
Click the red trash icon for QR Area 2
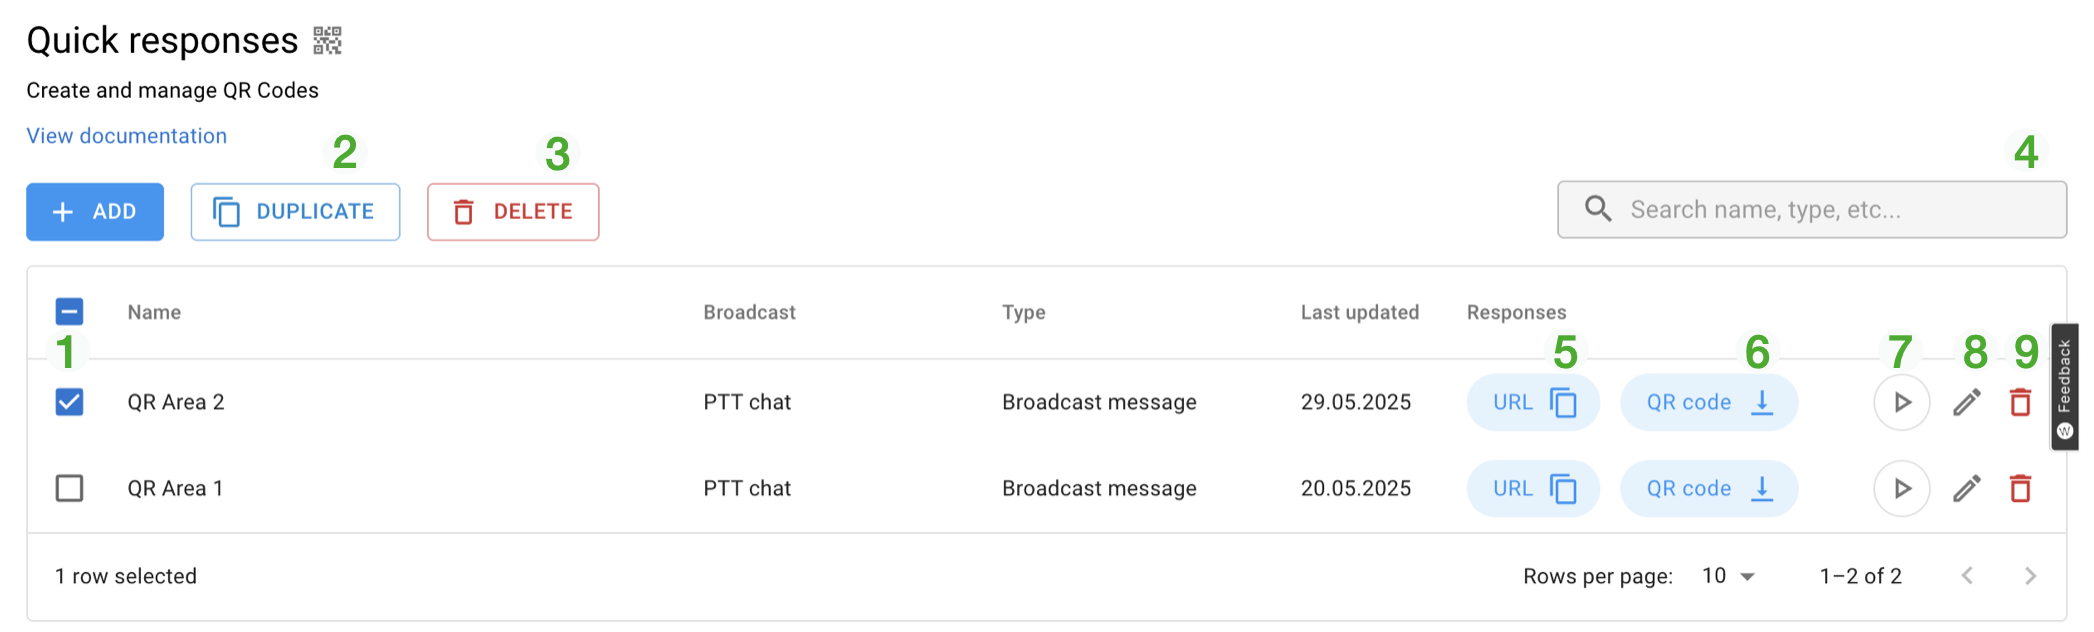click(x=2020, y=402)
